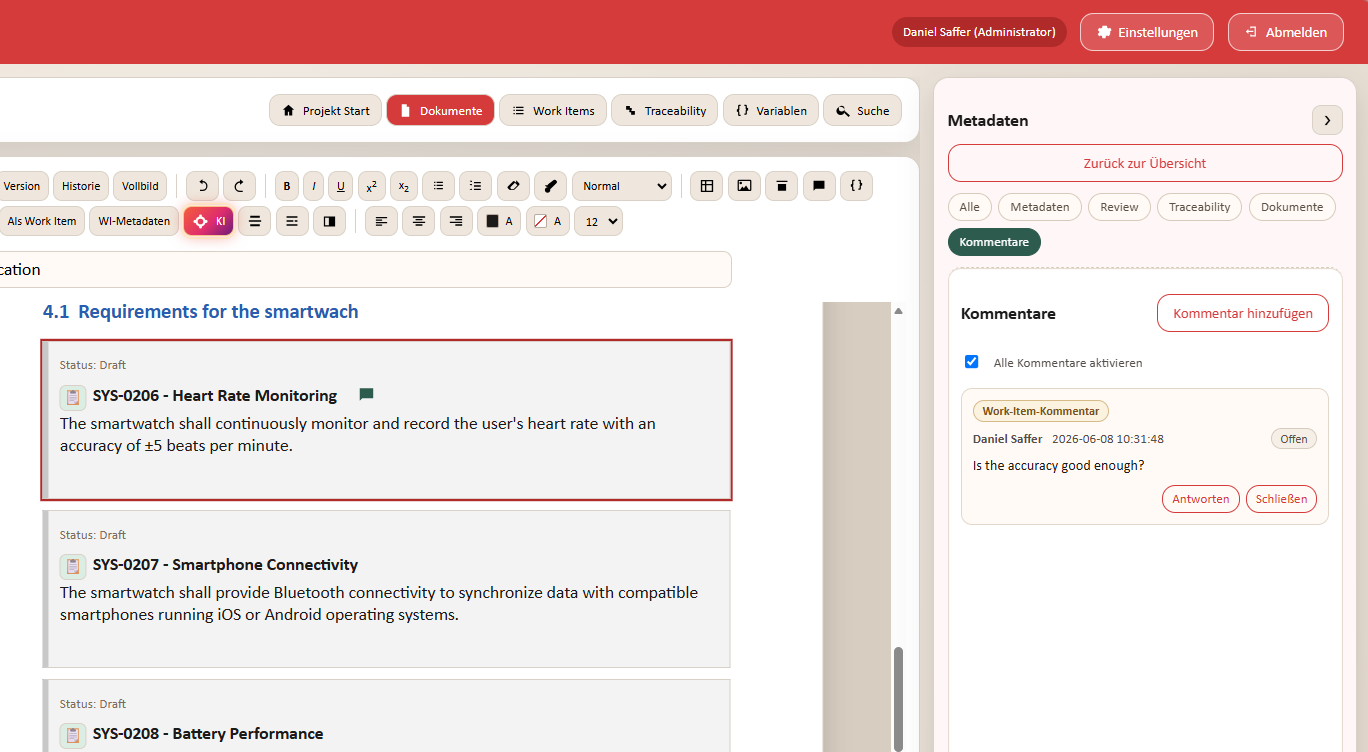Go to the Traceability tab in top navigation

click(x=664, y=110)
